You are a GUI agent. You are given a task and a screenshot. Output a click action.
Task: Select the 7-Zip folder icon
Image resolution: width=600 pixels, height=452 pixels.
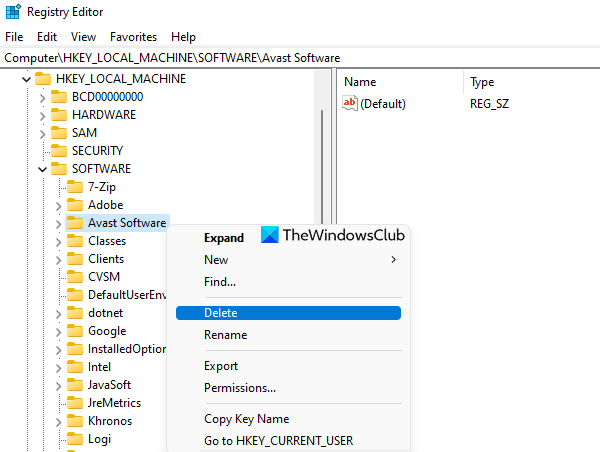[75, 186]
